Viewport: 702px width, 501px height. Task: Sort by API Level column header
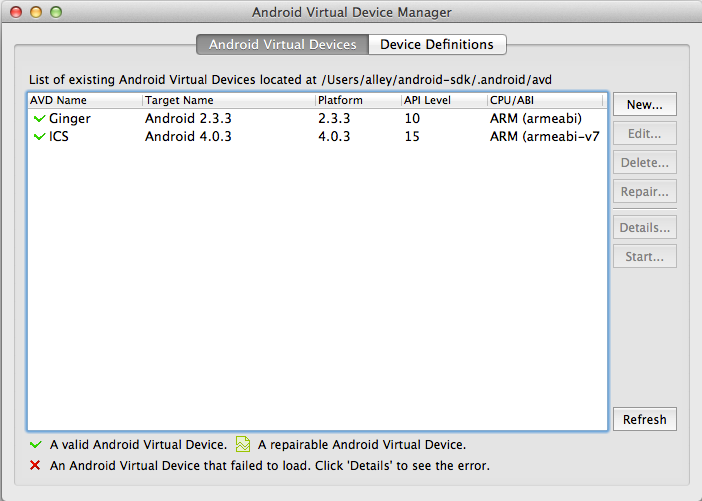444,100
